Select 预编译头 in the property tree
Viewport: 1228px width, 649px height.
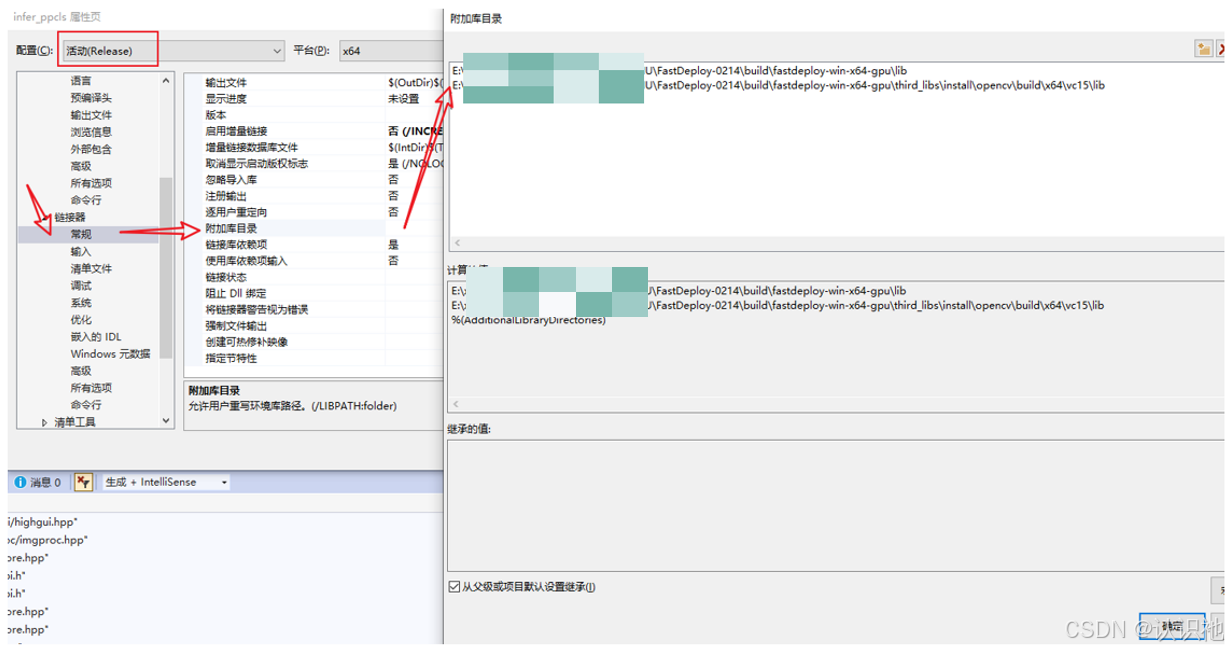[91, 98]
